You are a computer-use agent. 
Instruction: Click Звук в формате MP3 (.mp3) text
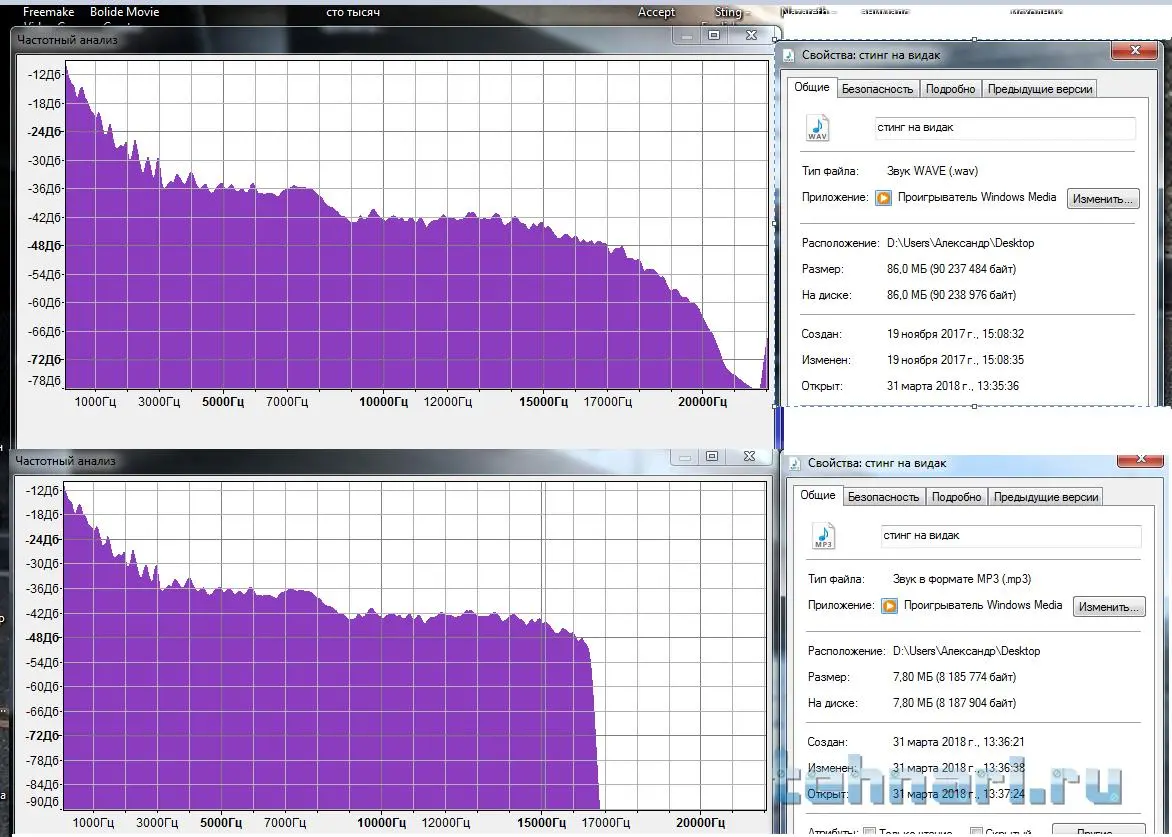(x=962, y=579)
